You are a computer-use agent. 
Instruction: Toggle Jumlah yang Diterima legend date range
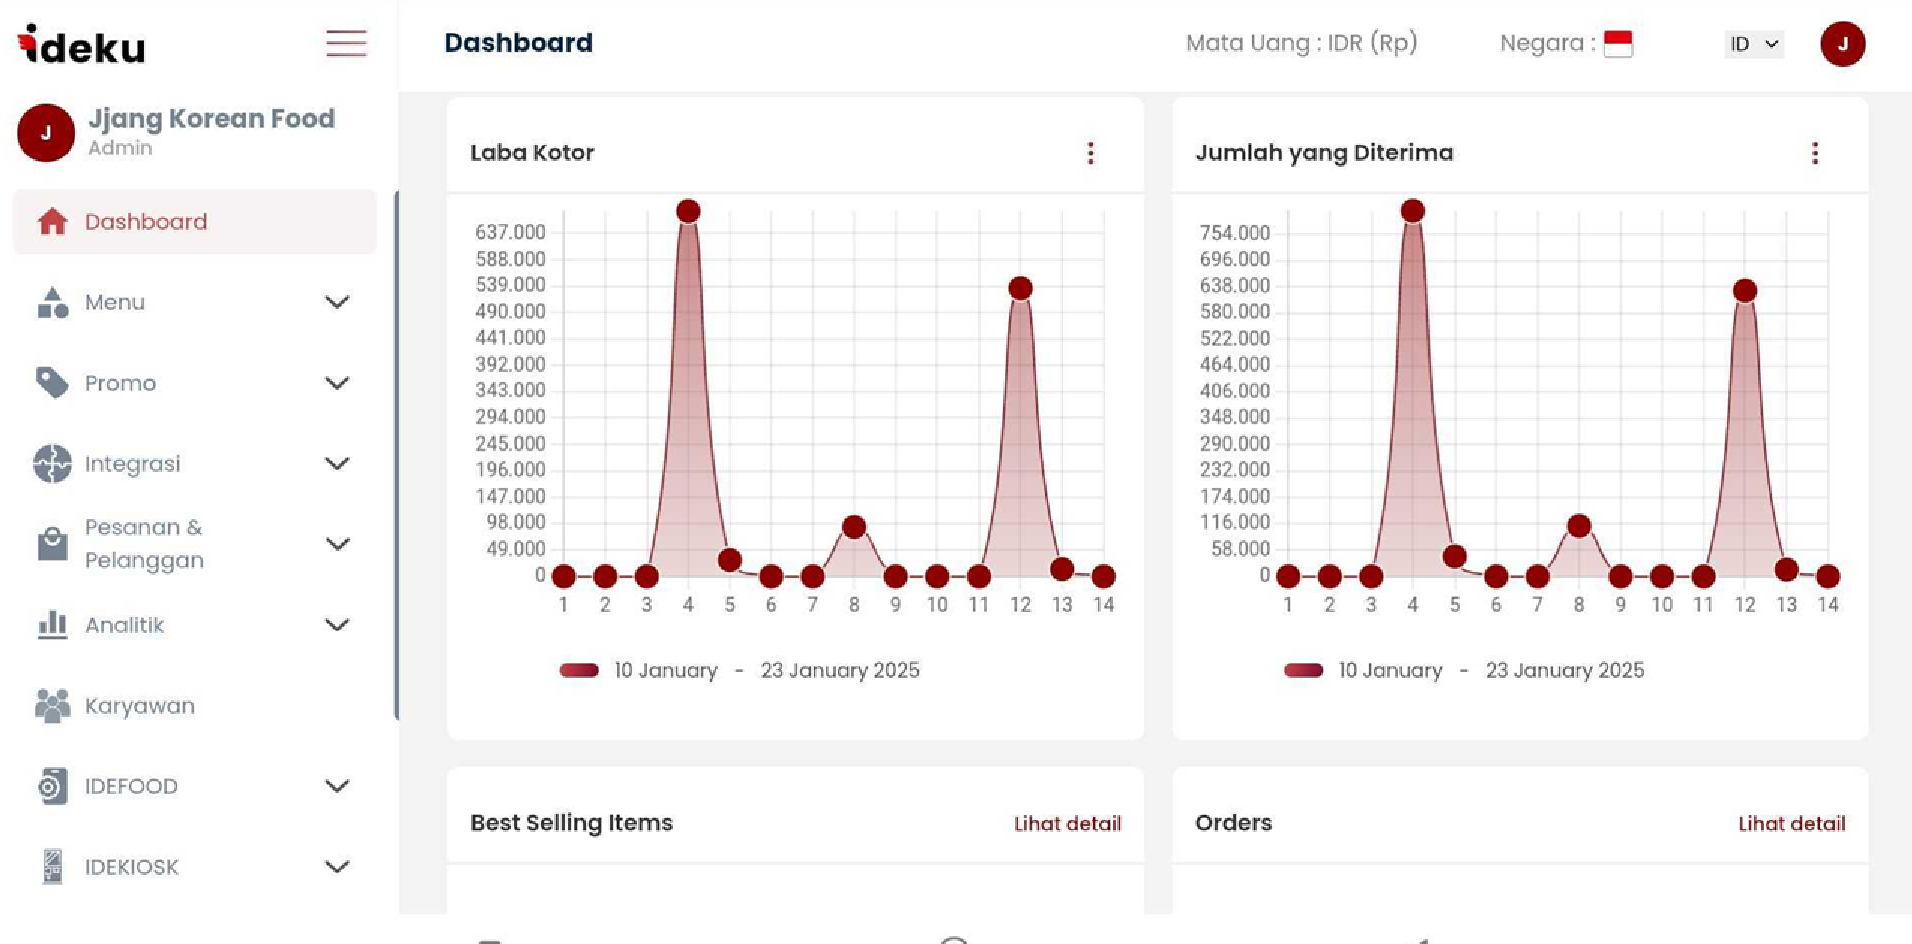coord(1464,670)
